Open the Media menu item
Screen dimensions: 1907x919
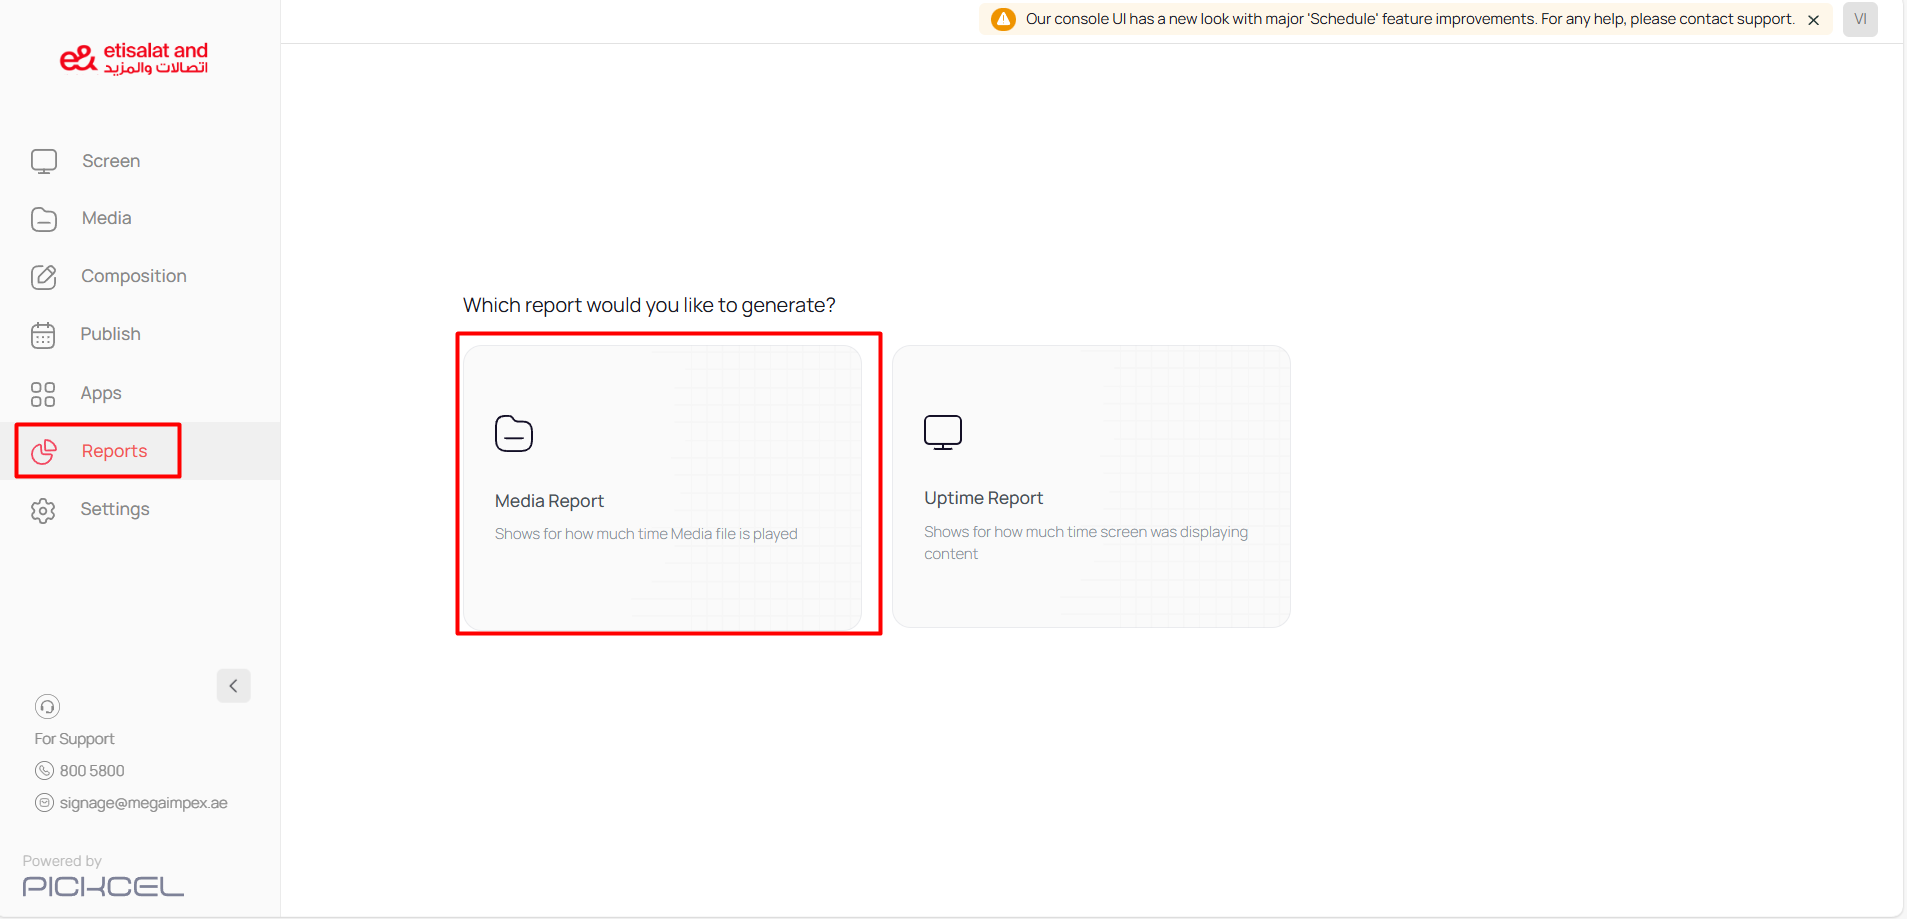coord(107,218)
